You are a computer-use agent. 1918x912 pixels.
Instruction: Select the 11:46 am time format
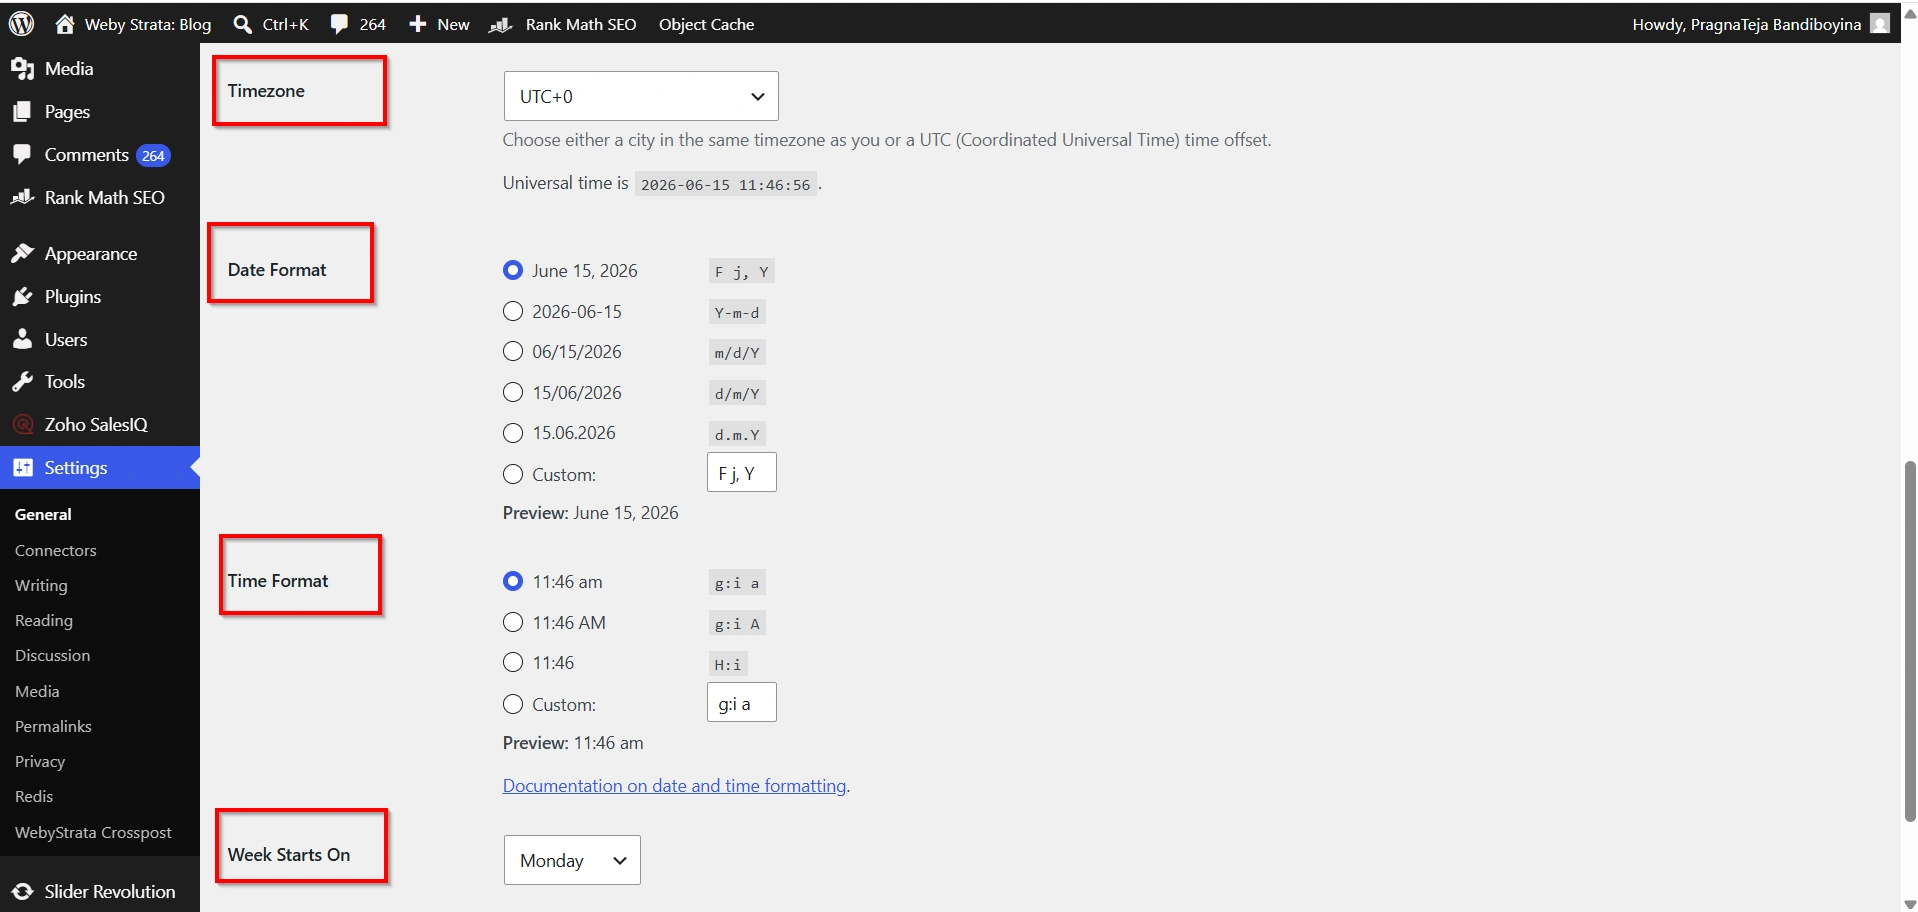point(513,582)
